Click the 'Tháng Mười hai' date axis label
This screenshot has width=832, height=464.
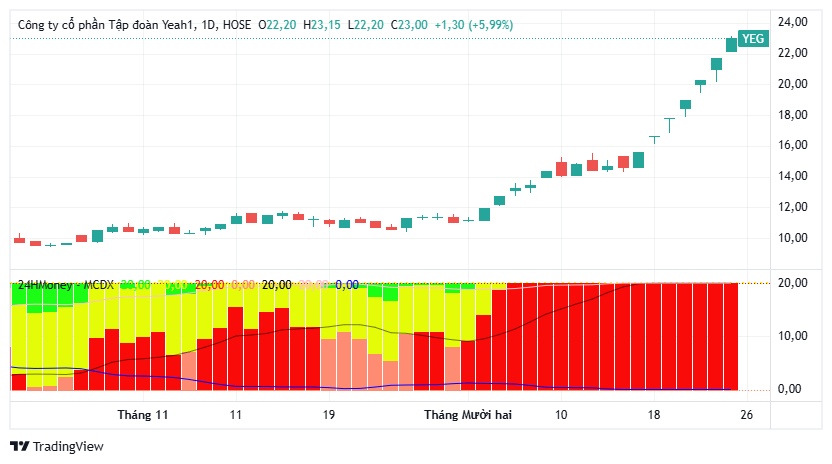(x=468, y=415)
